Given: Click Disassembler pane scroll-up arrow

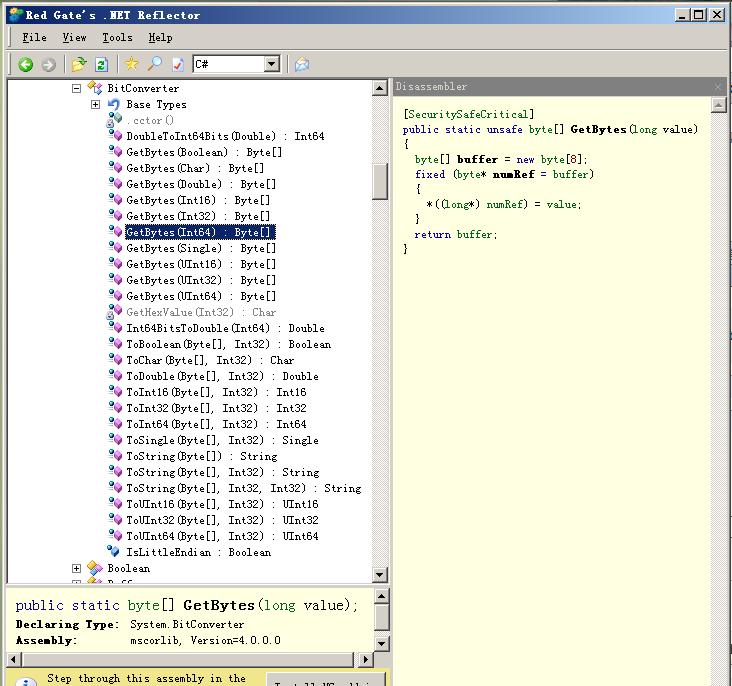Looking at the screenshot, I should [718, 105].
